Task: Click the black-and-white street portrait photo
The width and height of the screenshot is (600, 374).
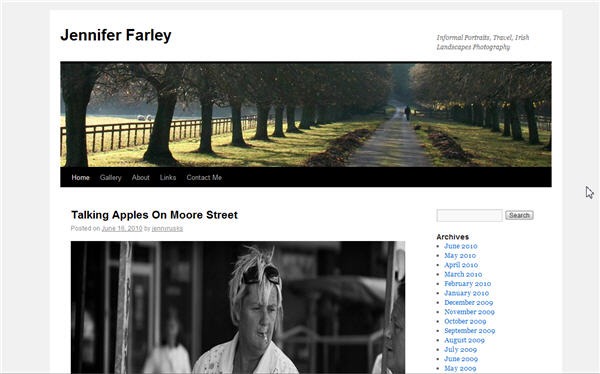Action: [x=238, y=307]
